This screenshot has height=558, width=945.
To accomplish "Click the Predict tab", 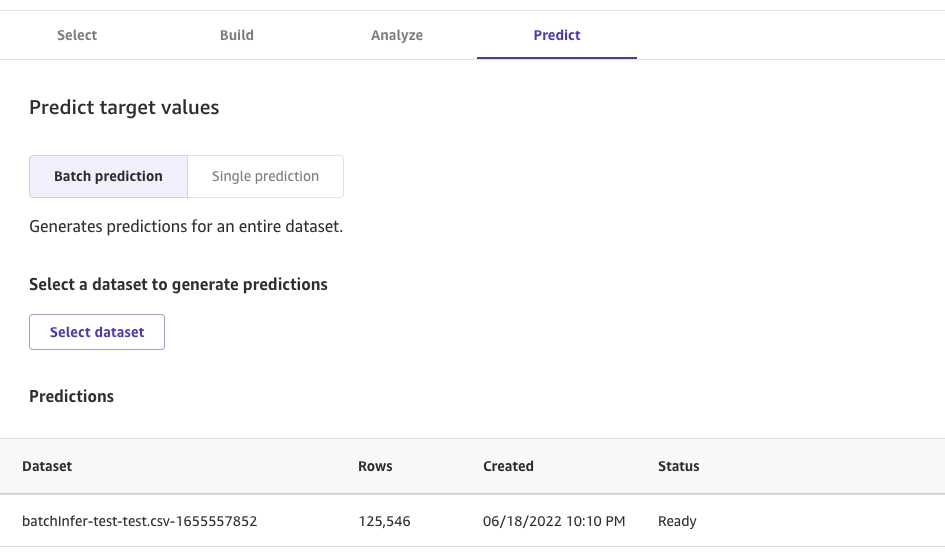I will (557, 35).
